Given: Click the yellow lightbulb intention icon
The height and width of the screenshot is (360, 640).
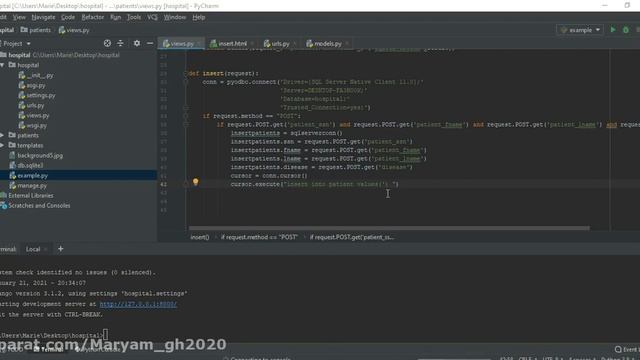Looking at the screenshot, I should pos(196,182).
